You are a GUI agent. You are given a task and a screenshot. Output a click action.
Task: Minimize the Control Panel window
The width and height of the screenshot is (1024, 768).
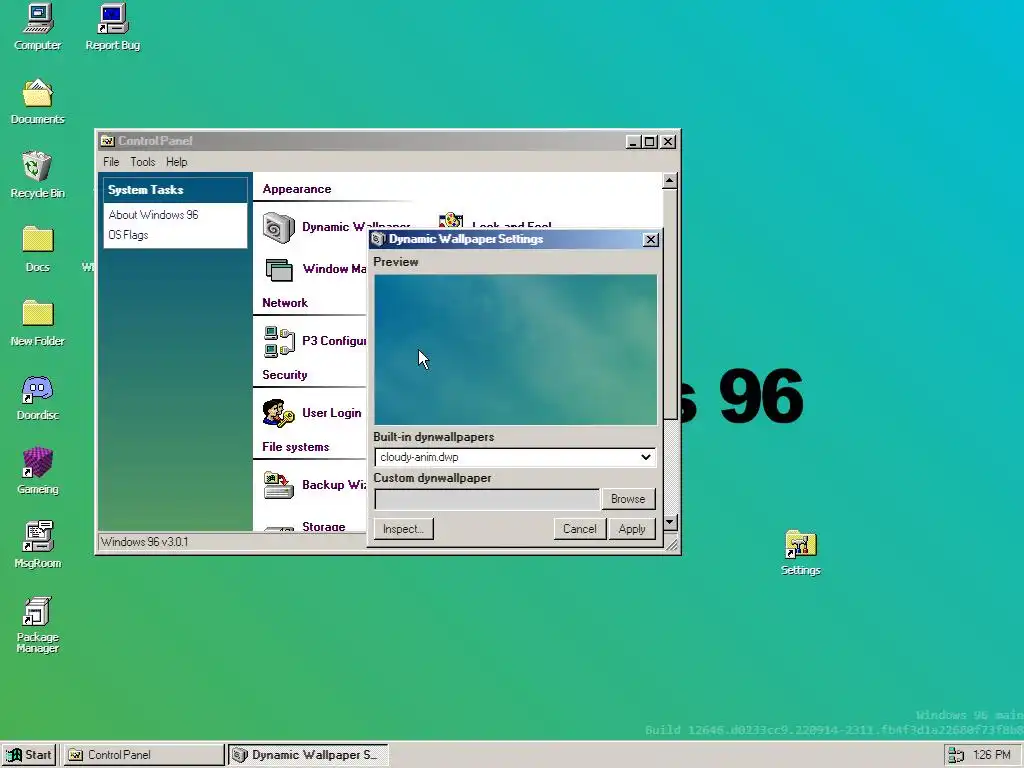tap(633, 142)
